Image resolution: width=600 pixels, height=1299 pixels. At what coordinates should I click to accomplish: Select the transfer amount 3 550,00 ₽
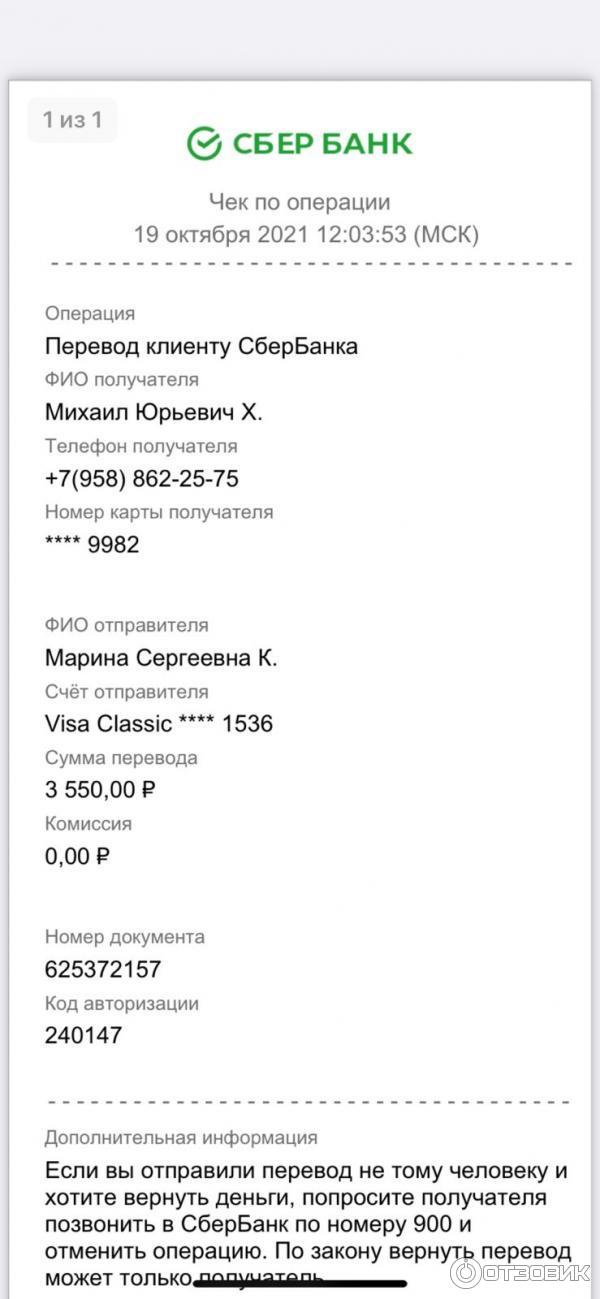tap(100, 790)
